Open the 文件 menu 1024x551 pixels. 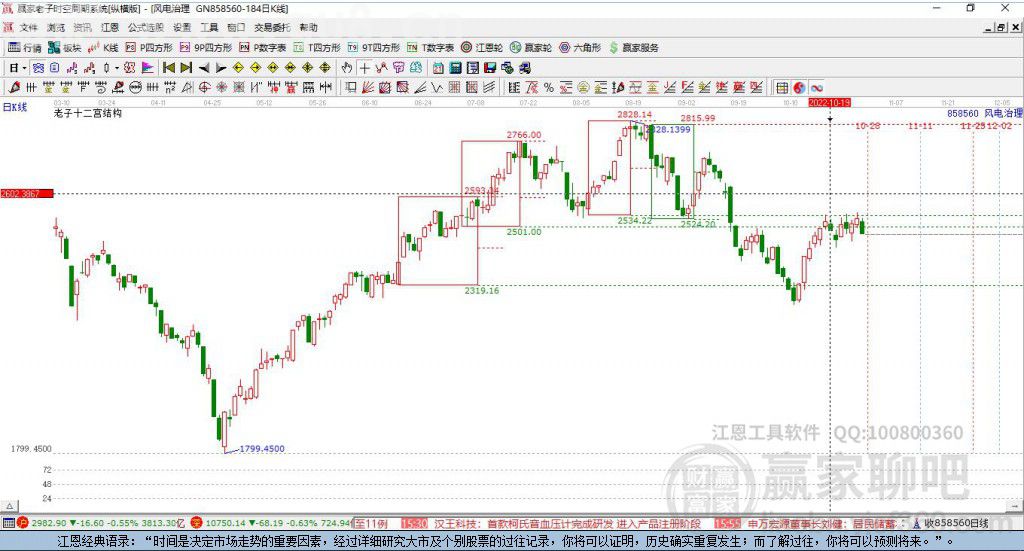pos(29,27)
